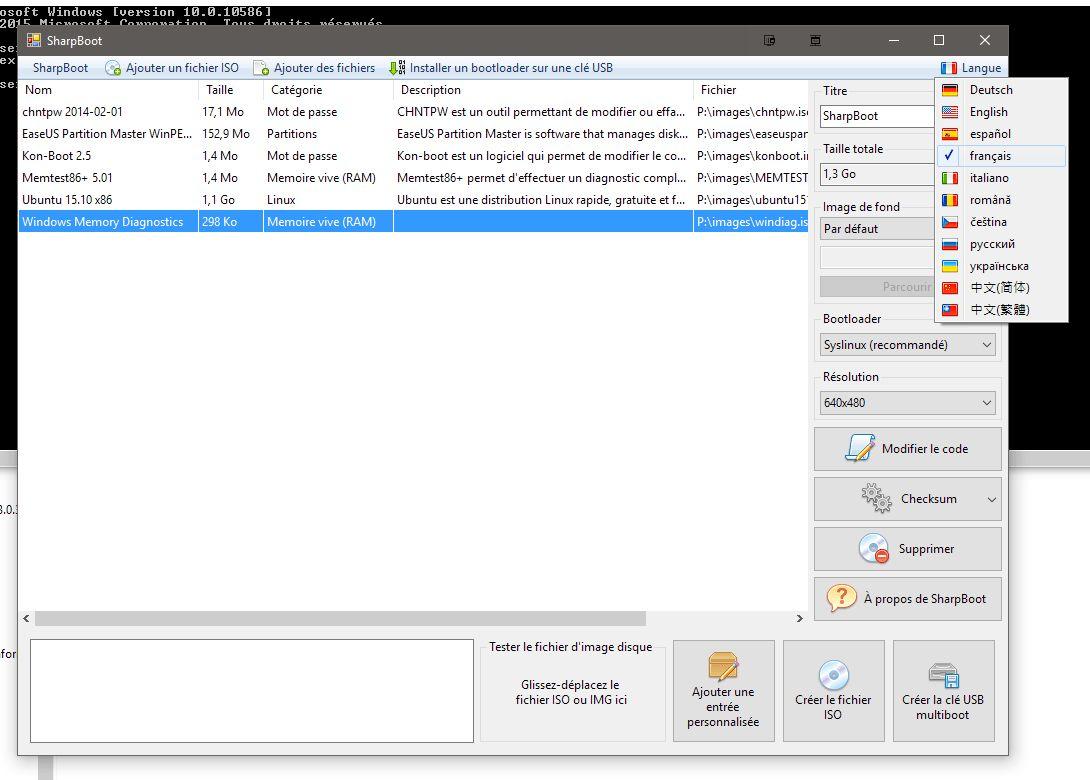Click Installer un bootloader sur une clé USB
The image size is (1090, 780).
tap(501, 68)
